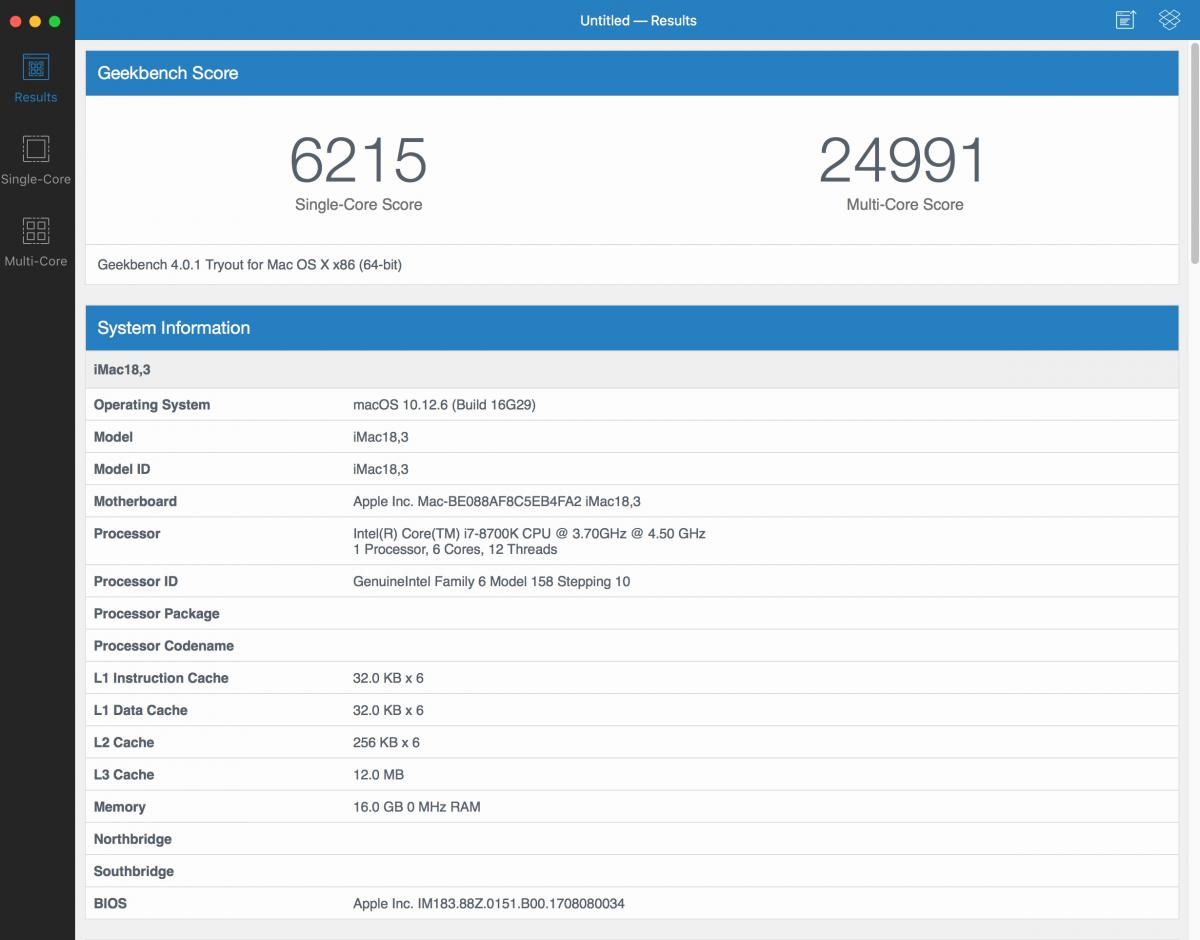Click the Intel Core i7-8700K processor text
Screen dimensions: 1200x940
[x=529, y=533]
